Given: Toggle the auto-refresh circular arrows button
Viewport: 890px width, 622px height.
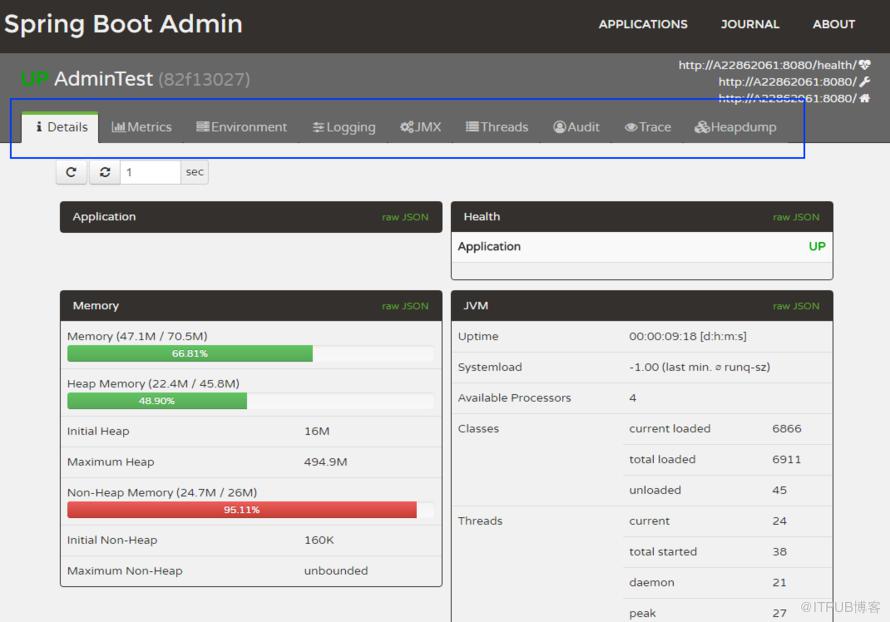Looking at the screenshot, I should 104,172.
